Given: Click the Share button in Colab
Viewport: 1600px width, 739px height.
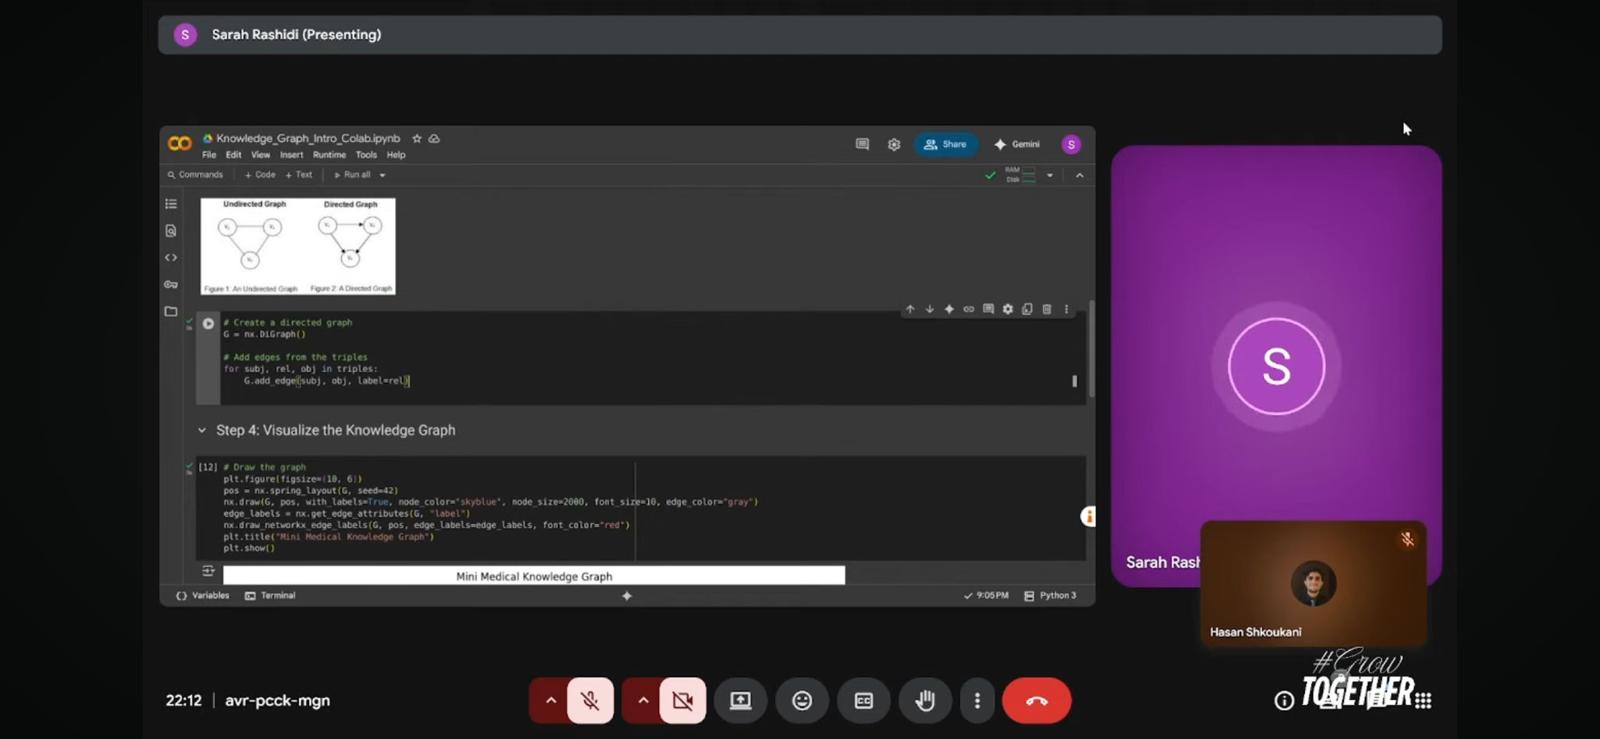Looking at the screenshot, I should 945,145.
